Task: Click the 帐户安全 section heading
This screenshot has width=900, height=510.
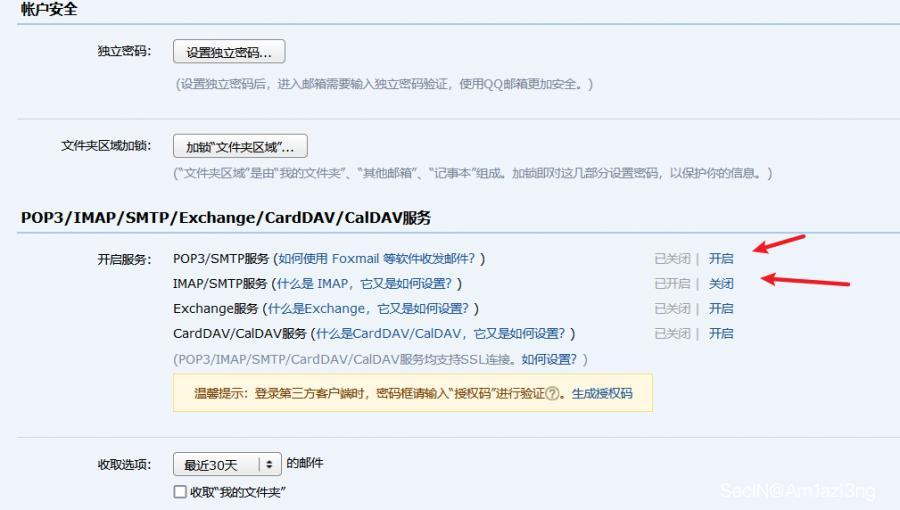Action: pyautogui.click(x=49, y=9)
